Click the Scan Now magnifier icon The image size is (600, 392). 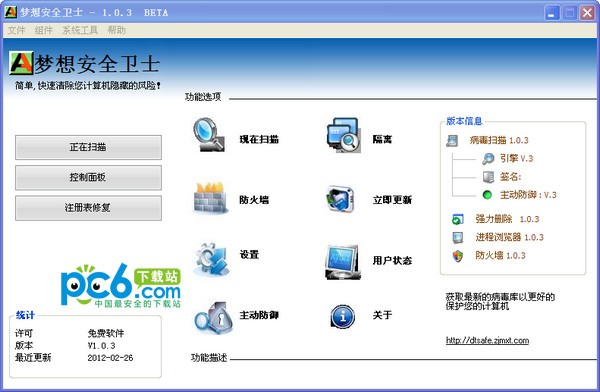coord(209,134)
